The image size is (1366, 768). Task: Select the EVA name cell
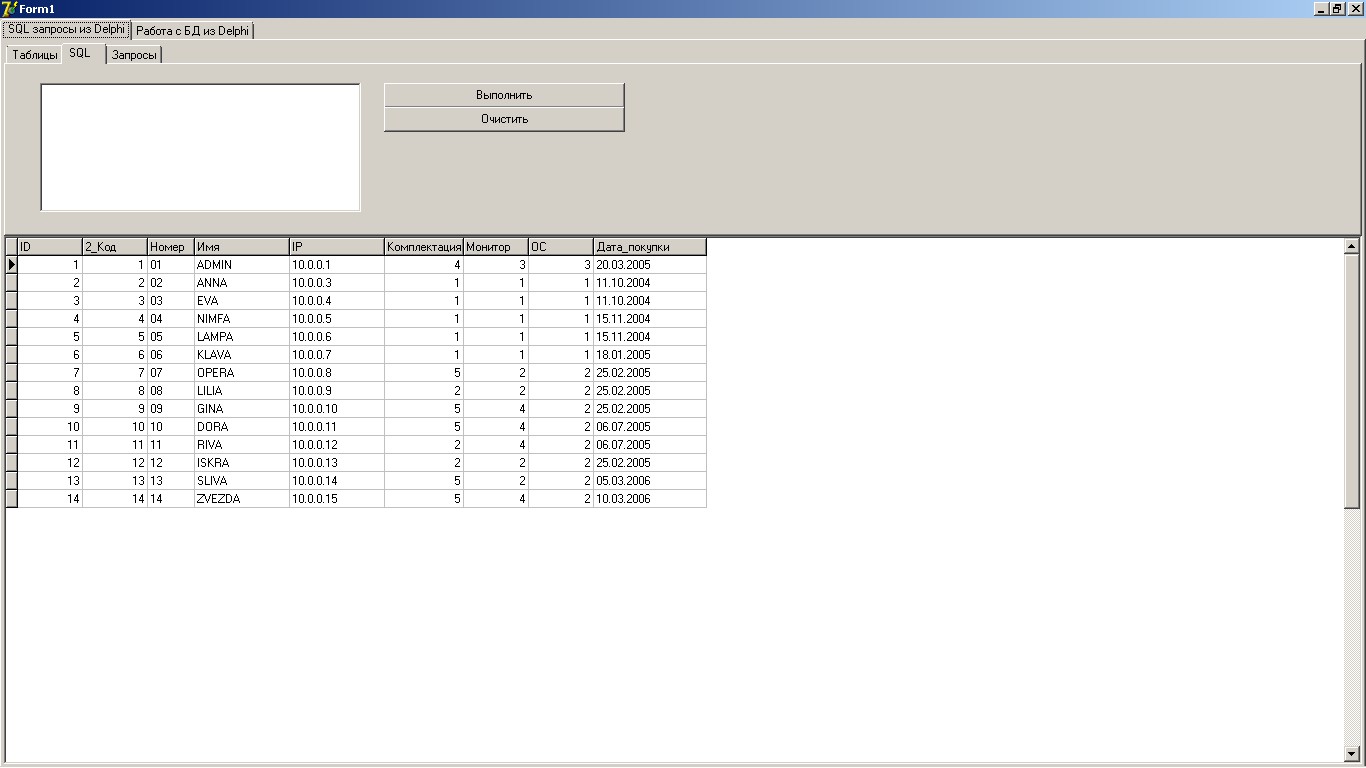[x=242, y=301]
